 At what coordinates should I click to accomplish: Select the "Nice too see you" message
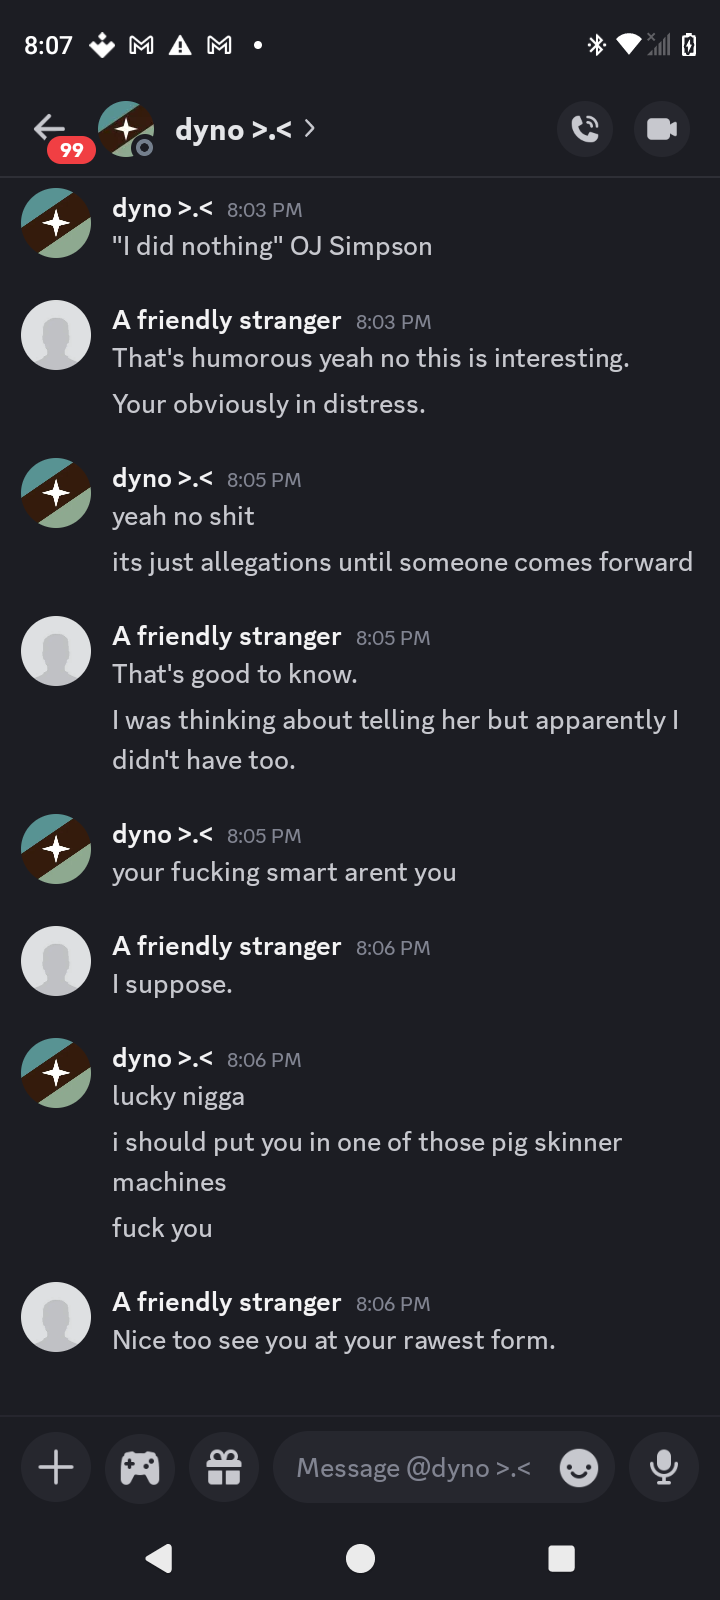[x=334, y=1340]
